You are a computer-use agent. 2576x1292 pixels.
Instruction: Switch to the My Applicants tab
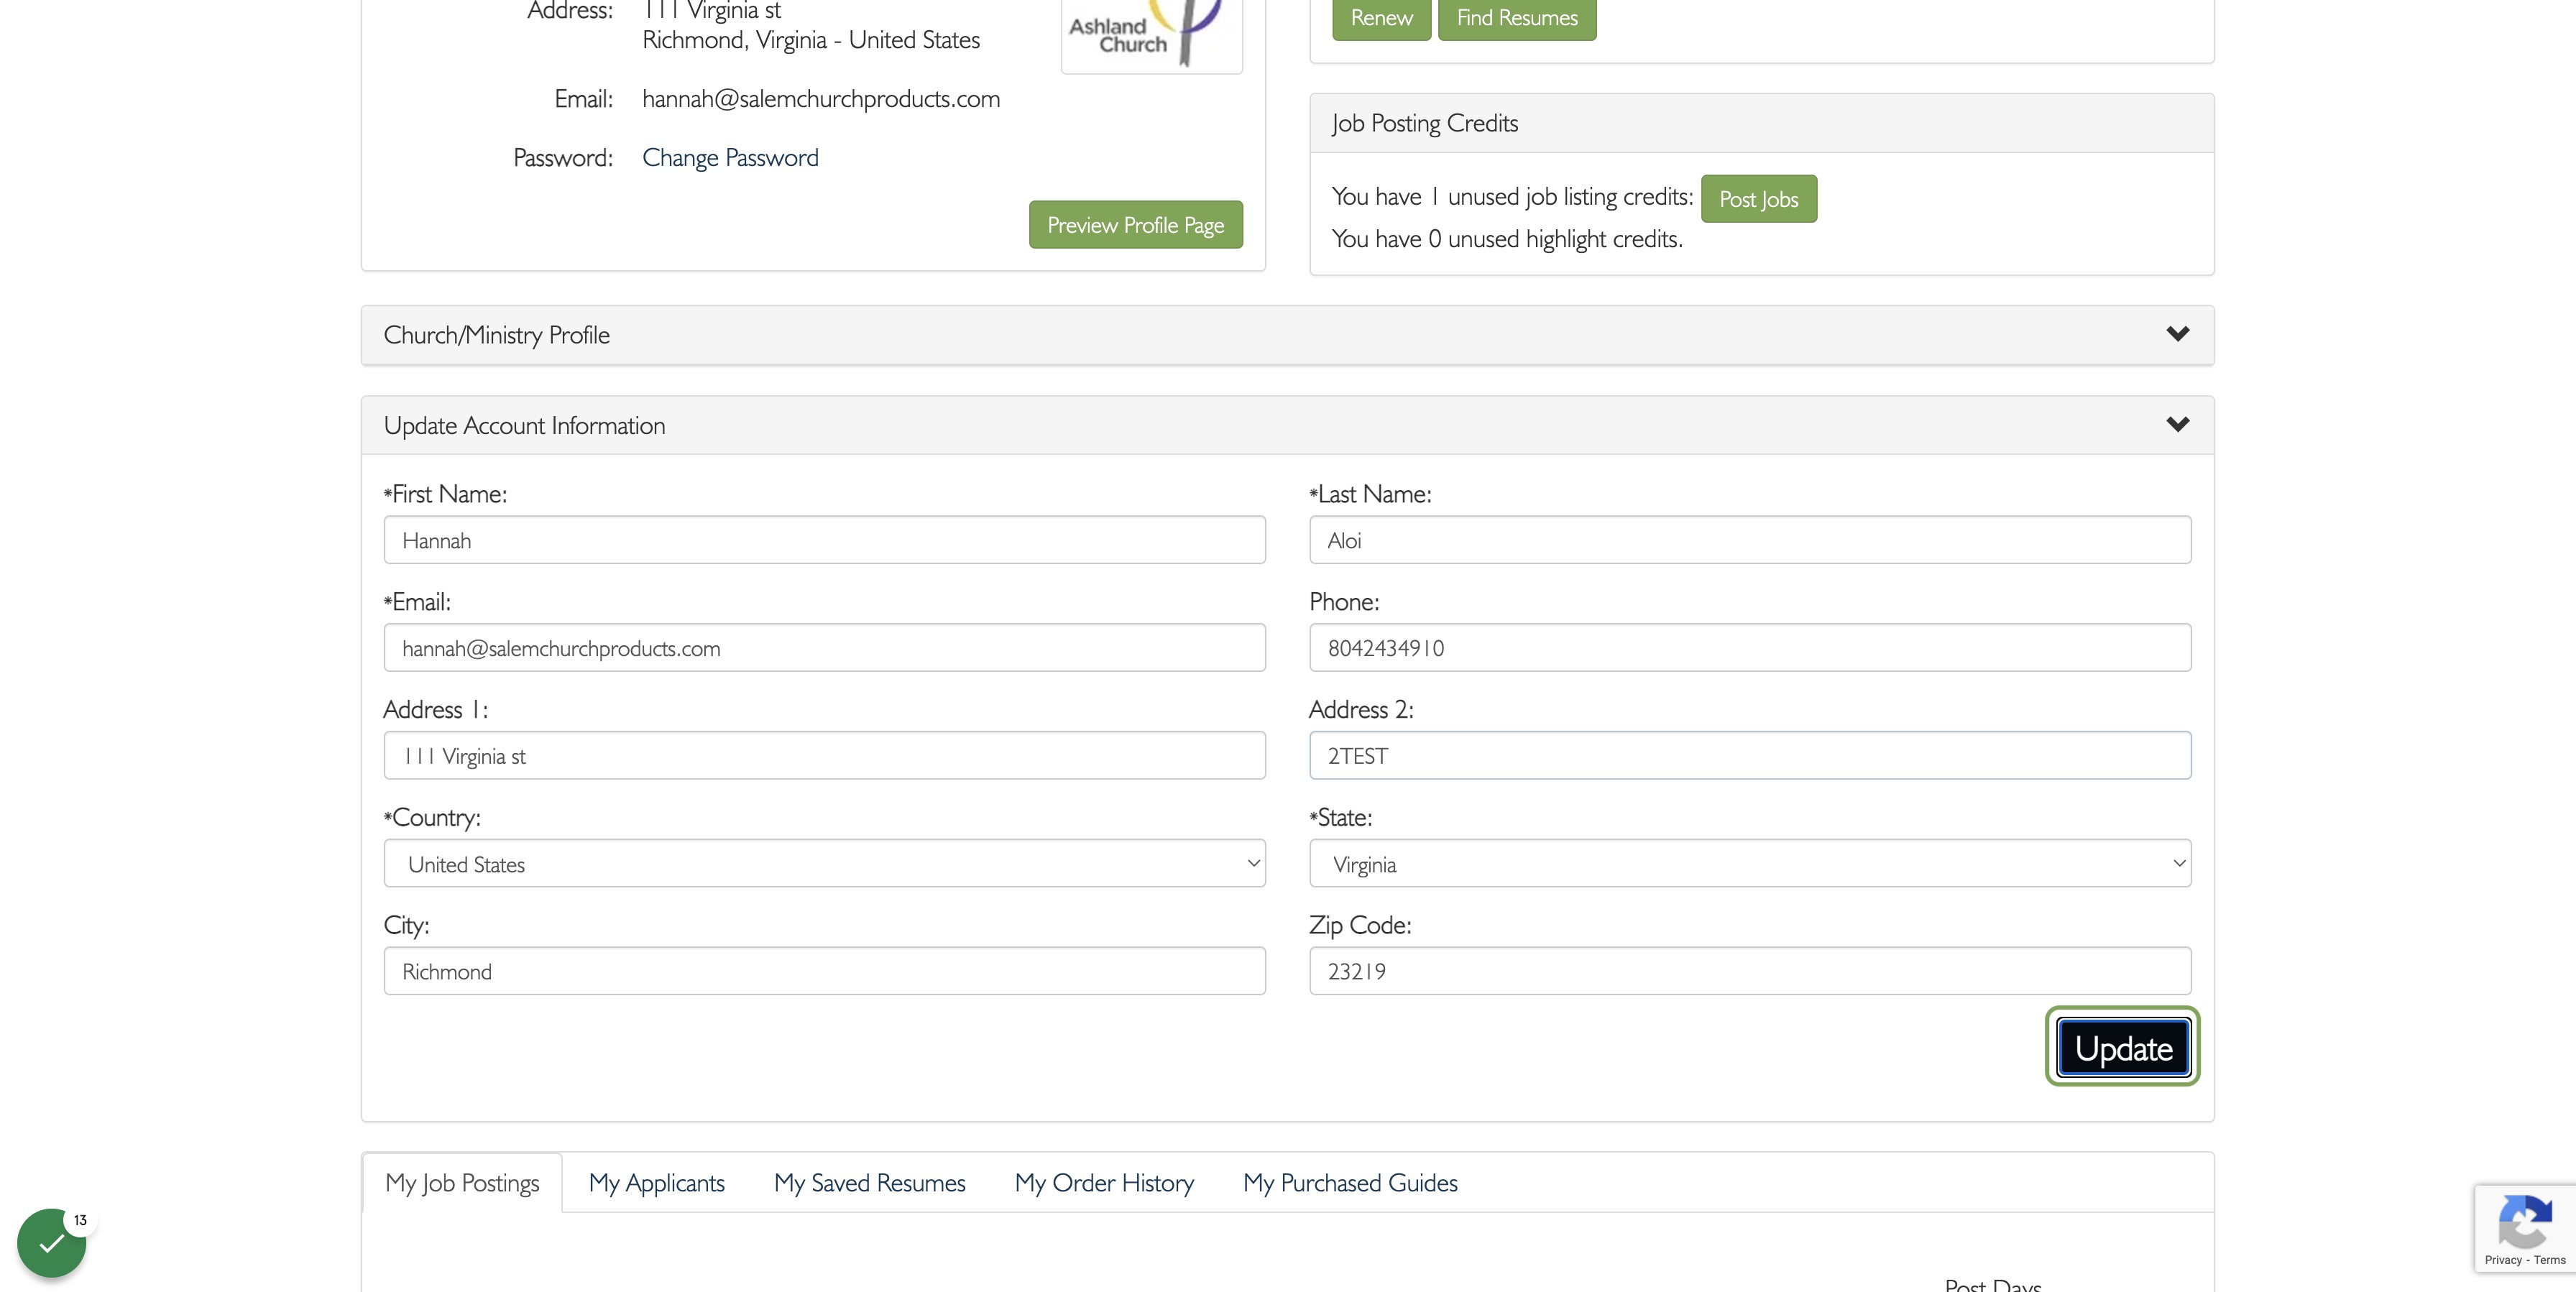(657, 1183)
